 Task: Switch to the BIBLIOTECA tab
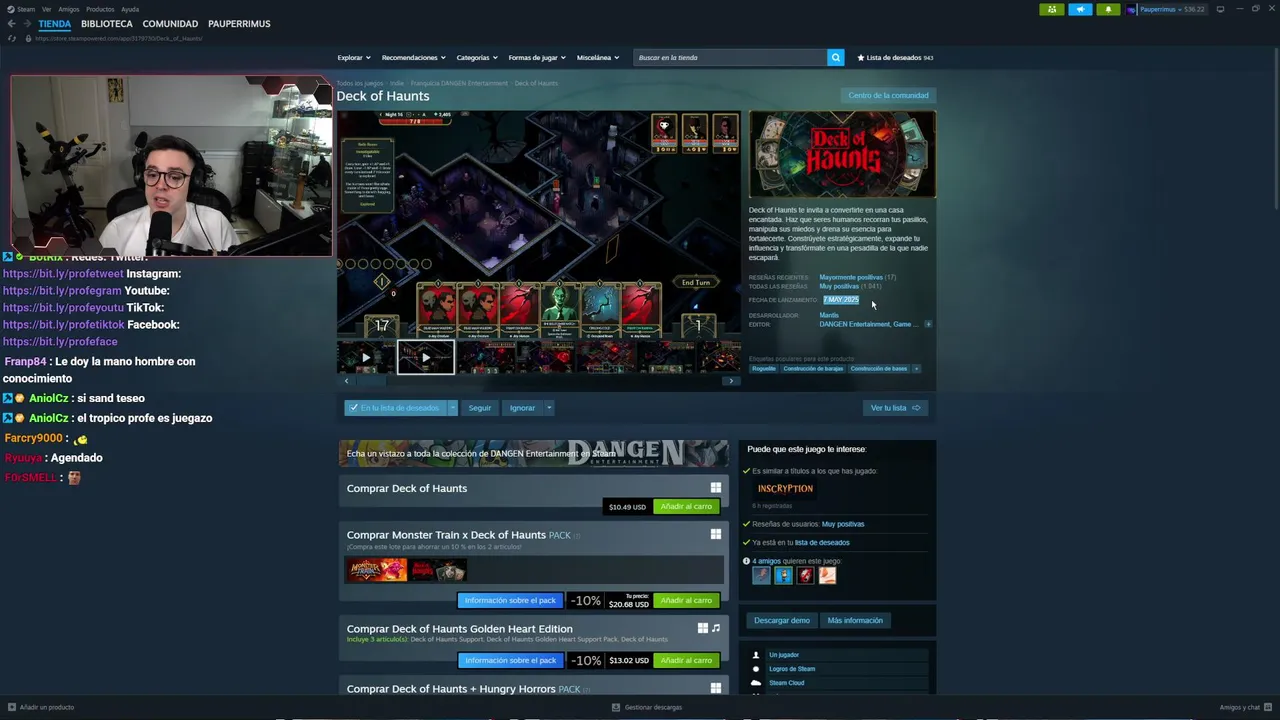coord(107,24)
